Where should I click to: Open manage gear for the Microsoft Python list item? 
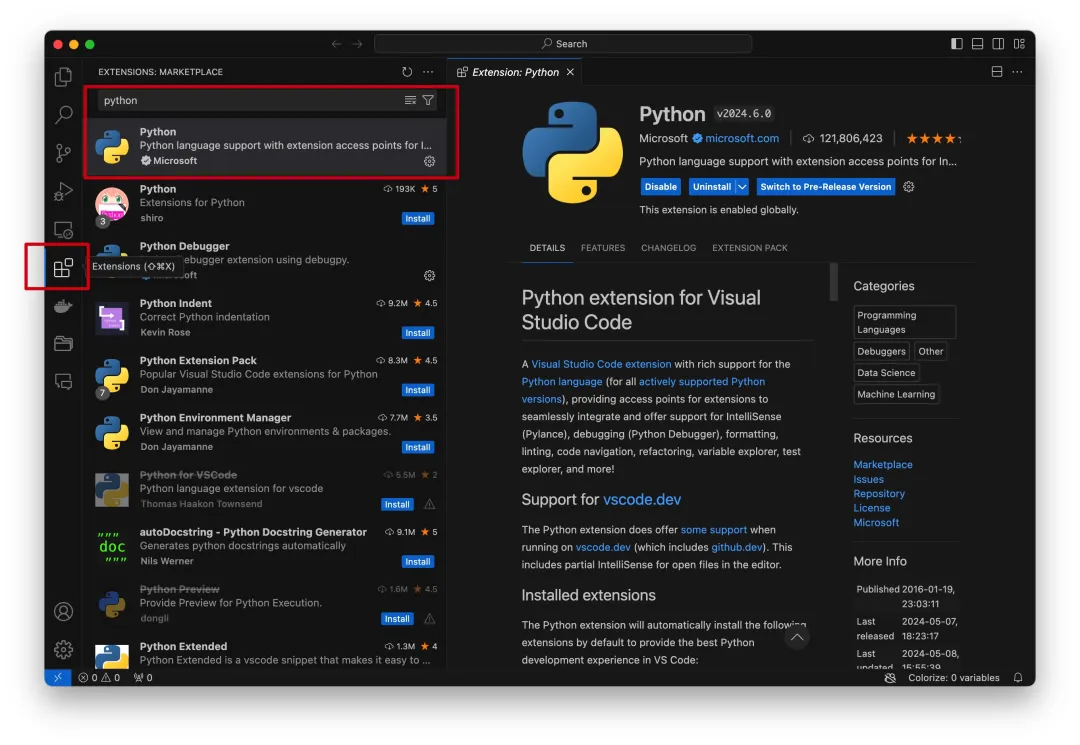(x=429, y=161)
